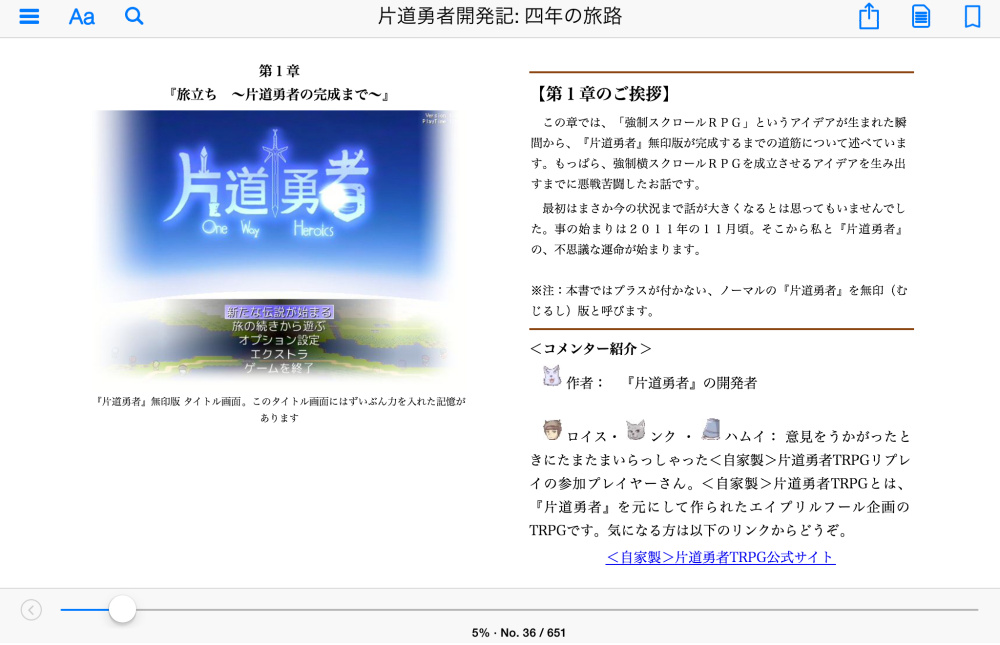Screen dimensions: 1000x645
Task: Tap the author's white cat avatar
Action: (551, 376)
